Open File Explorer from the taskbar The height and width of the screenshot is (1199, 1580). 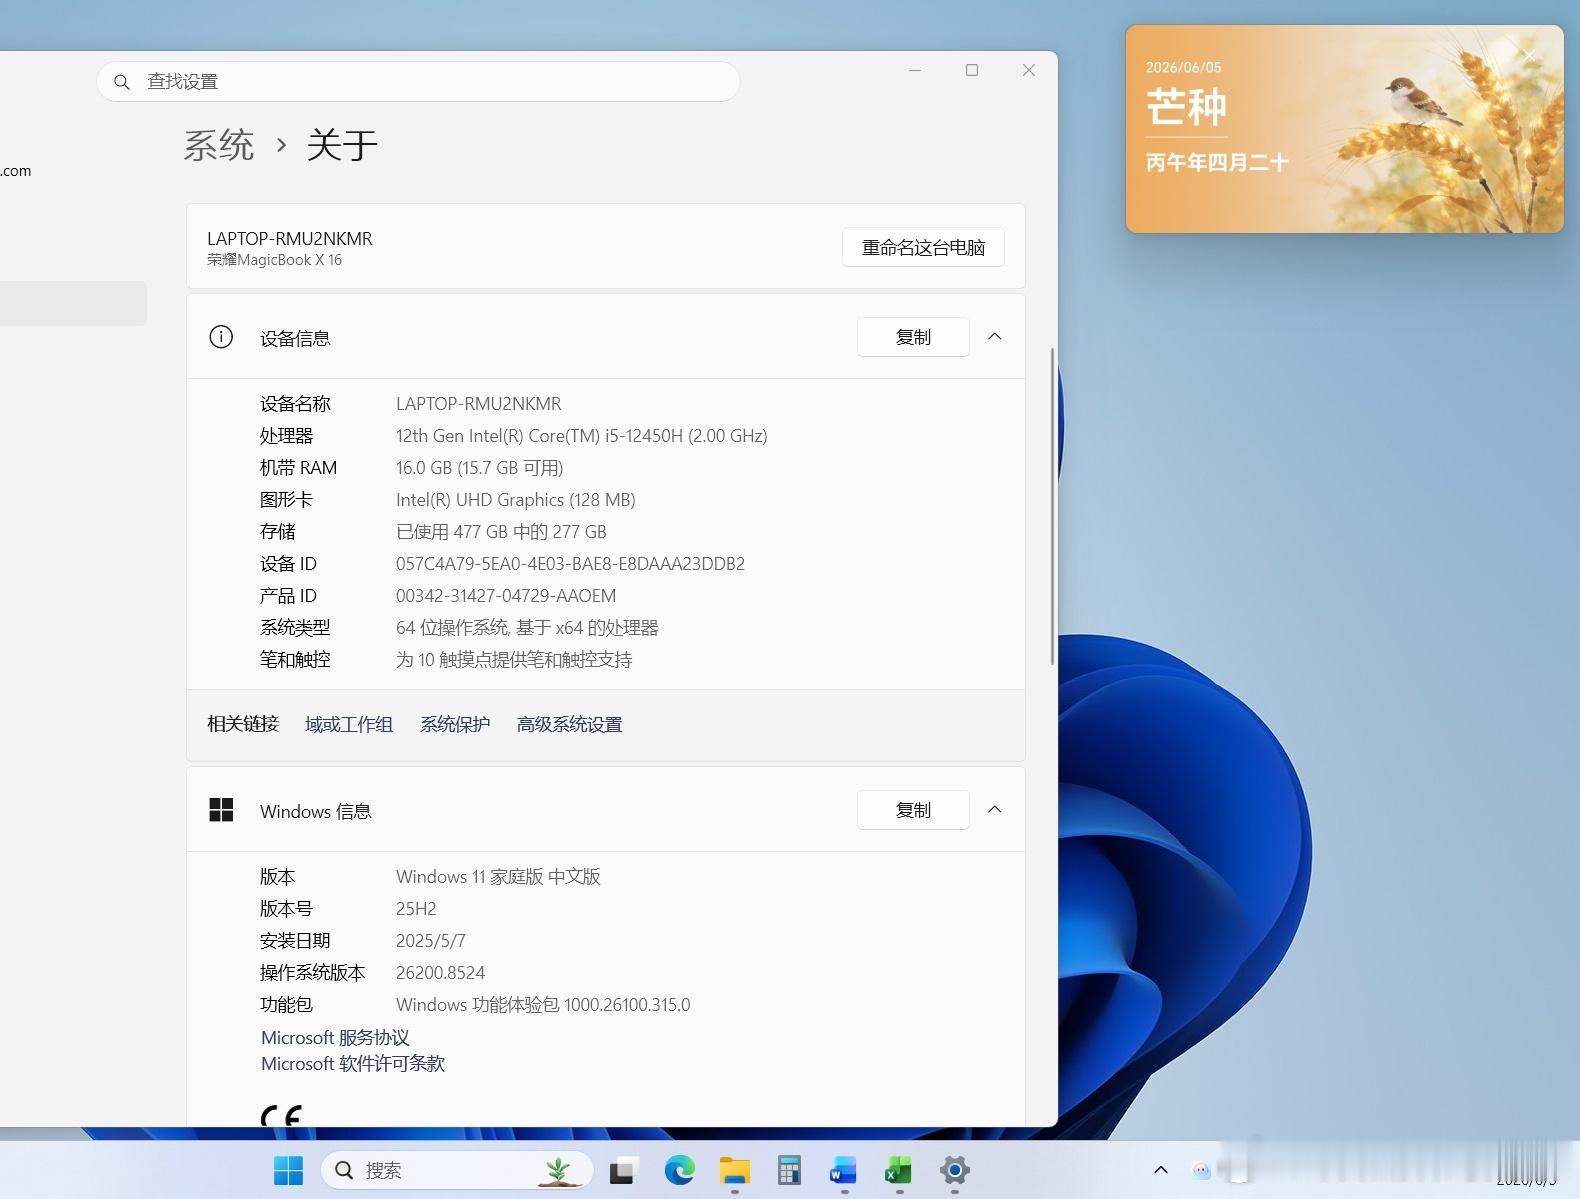(735, 1170)
